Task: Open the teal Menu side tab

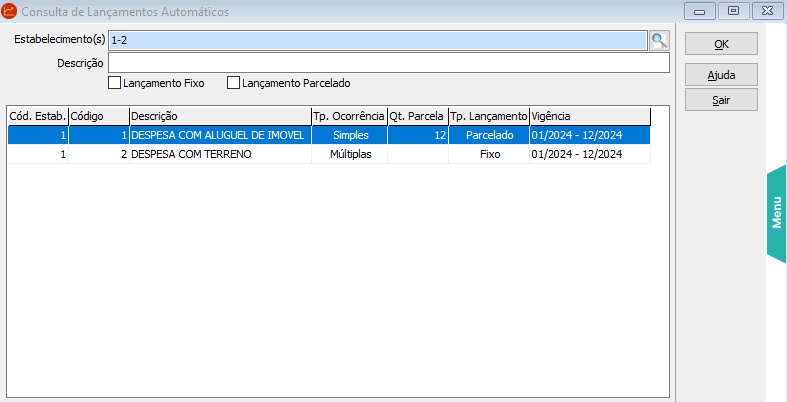Action: [x=776, y=213]
